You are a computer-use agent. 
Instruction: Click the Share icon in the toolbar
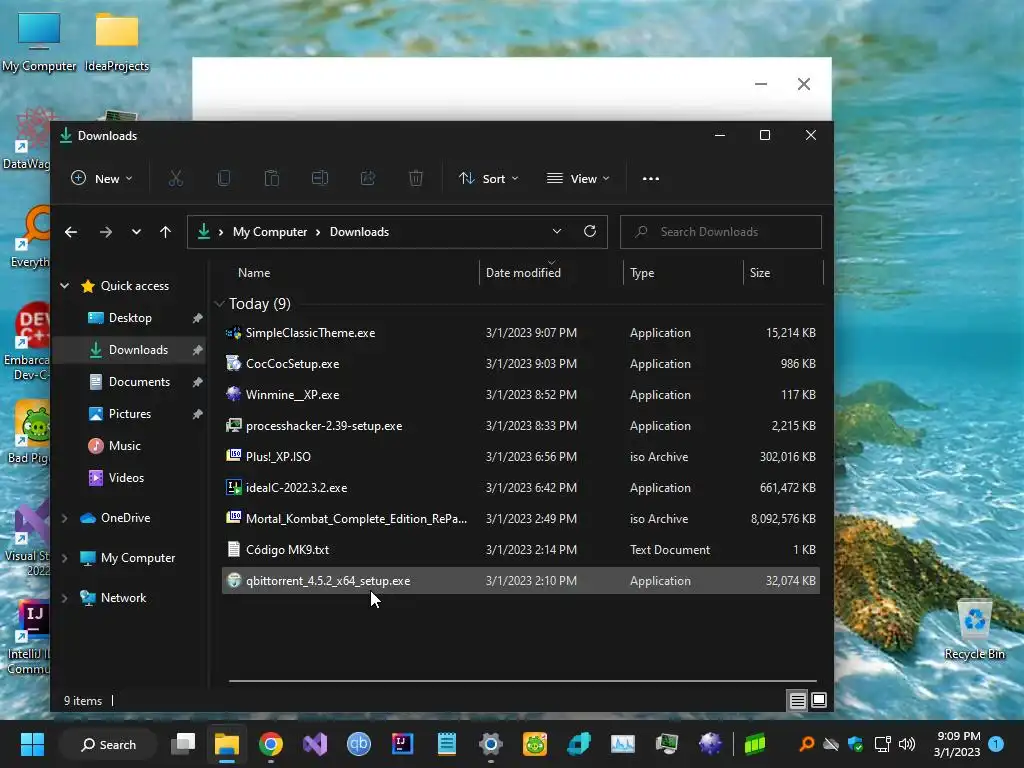coord(368,178)
